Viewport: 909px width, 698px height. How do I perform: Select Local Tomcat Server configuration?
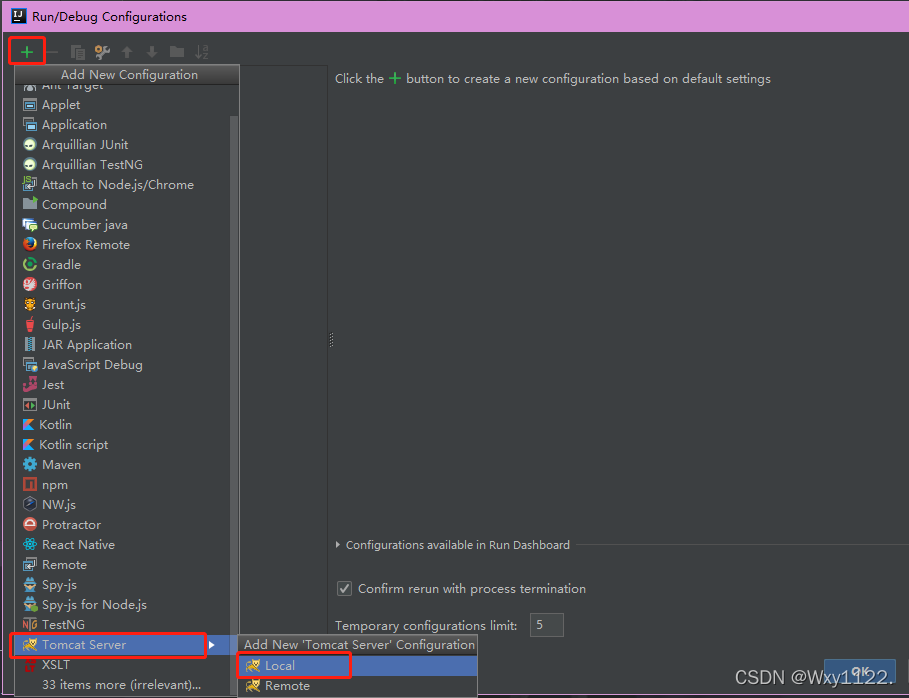(357, 666)
